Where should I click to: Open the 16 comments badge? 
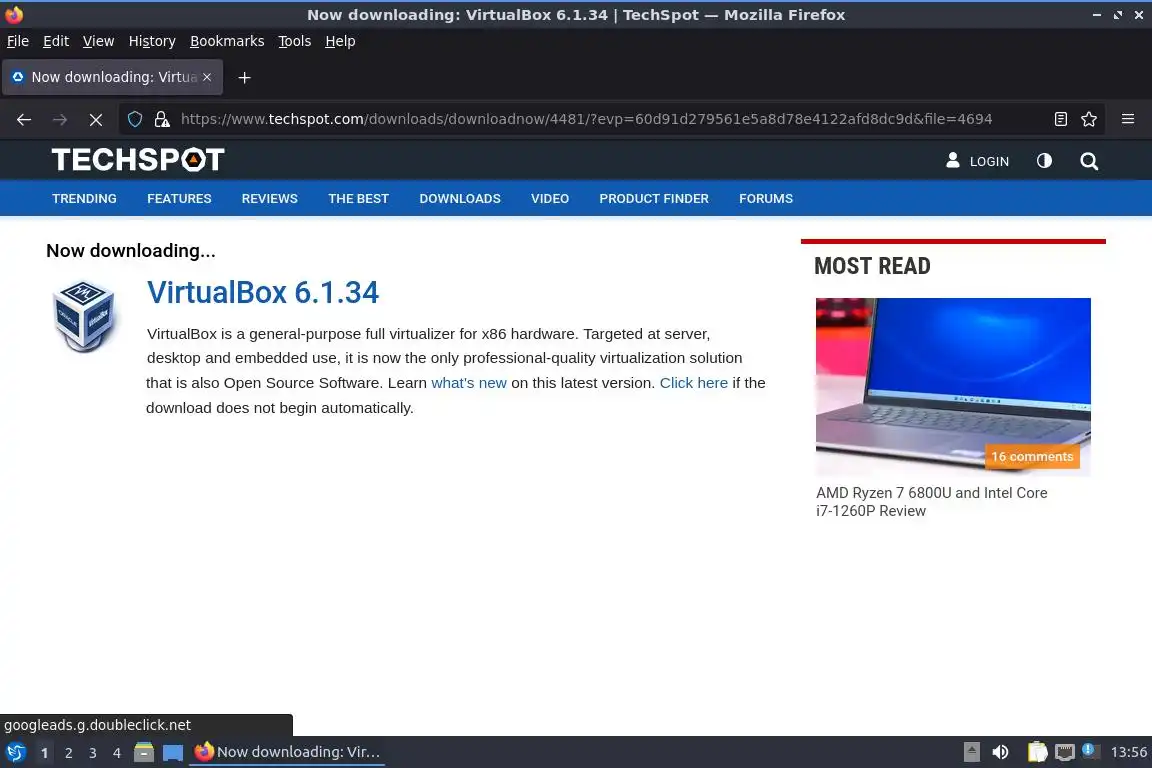[x=1032, y=456]
